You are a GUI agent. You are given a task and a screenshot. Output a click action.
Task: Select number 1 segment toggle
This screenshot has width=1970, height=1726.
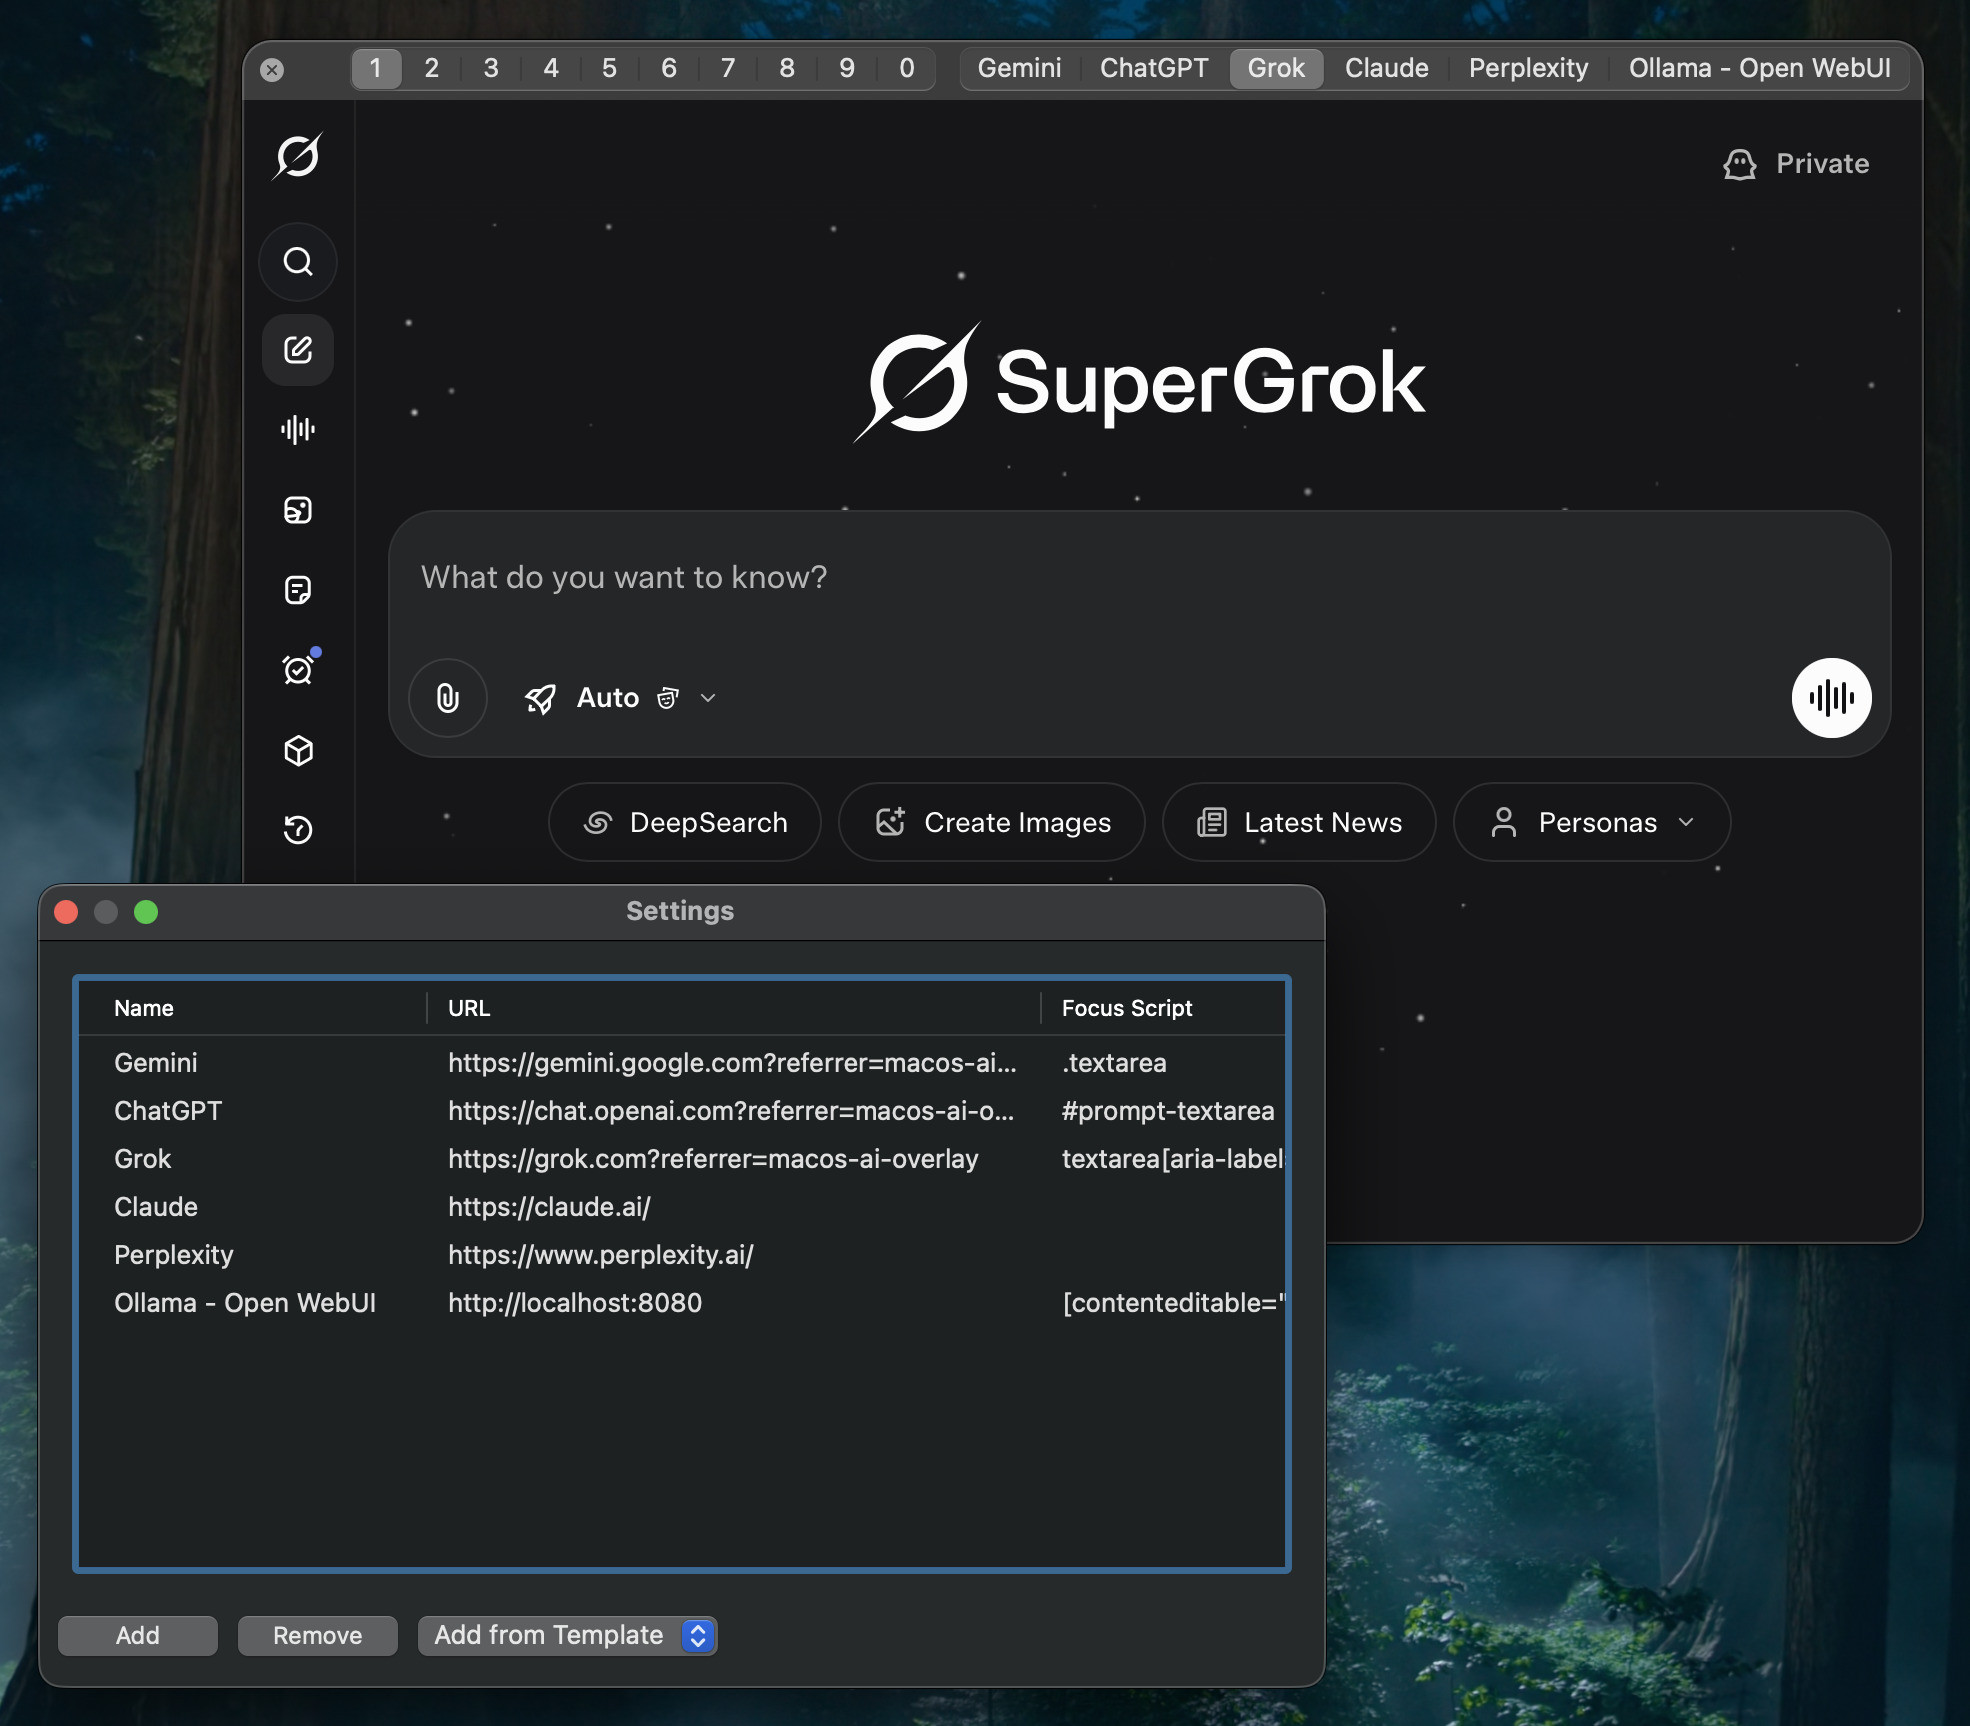(376, 68)
